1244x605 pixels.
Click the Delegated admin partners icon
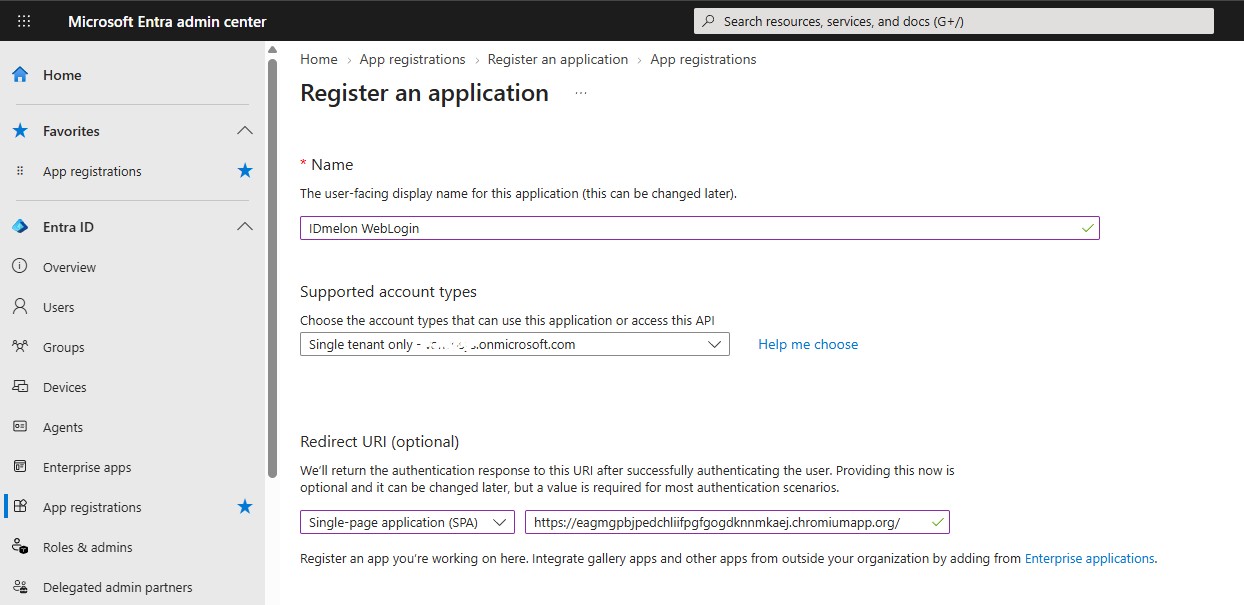point(20,587)
